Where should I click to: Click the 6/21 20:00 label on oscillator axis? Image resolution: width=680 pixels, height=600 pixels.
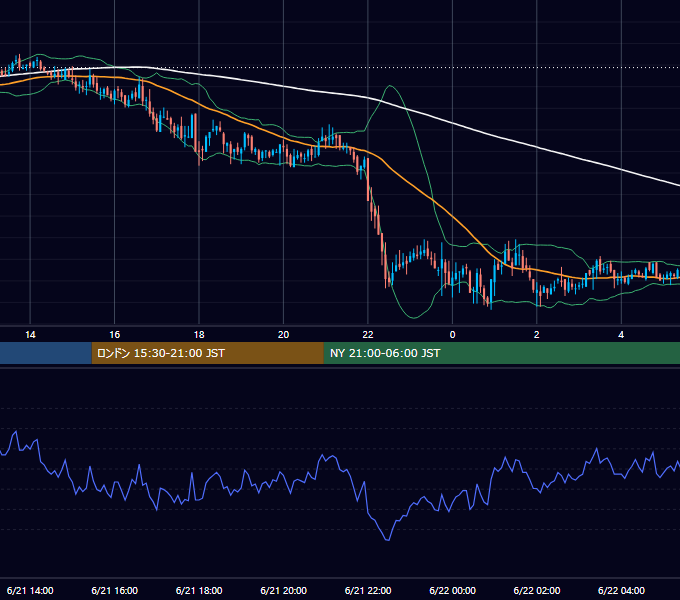coord(283,590)
